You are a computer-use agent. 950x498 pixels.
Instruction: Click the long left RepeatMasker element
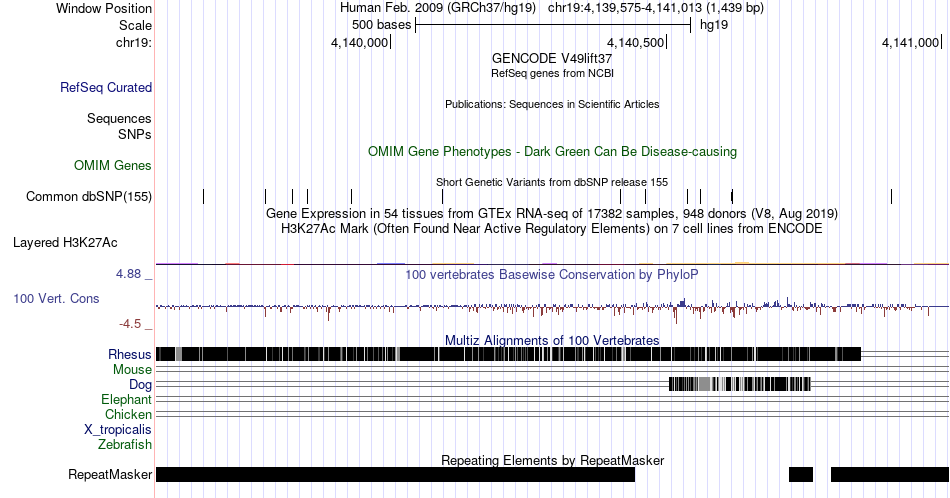click(395, 474)
